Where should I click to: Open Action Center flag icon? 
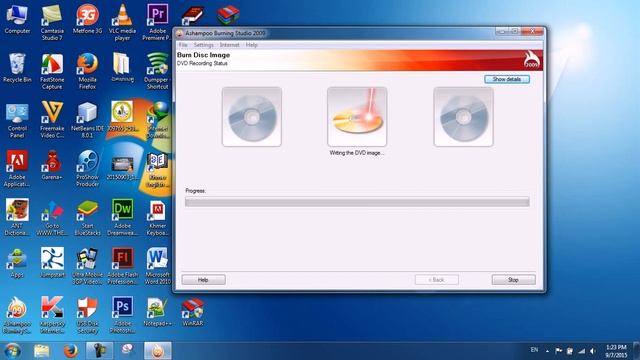pos(558,351)
